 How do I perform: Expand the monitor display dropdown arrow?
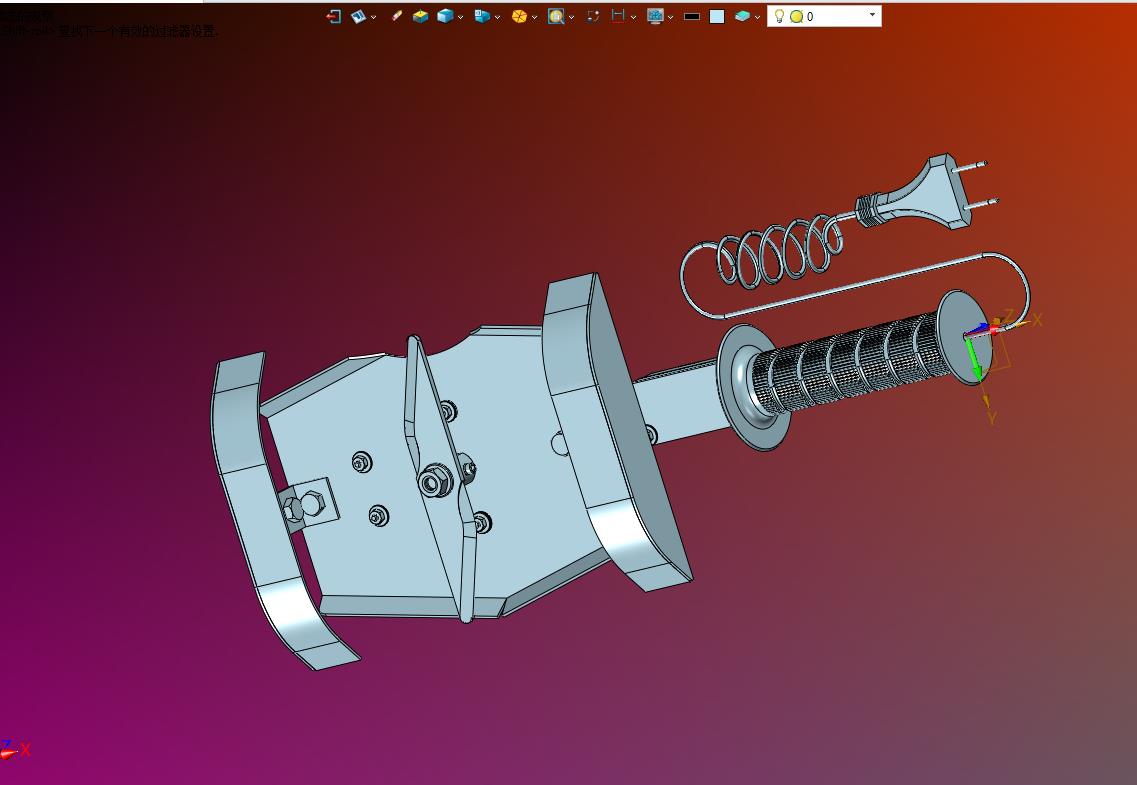click(x=670, y=17)
